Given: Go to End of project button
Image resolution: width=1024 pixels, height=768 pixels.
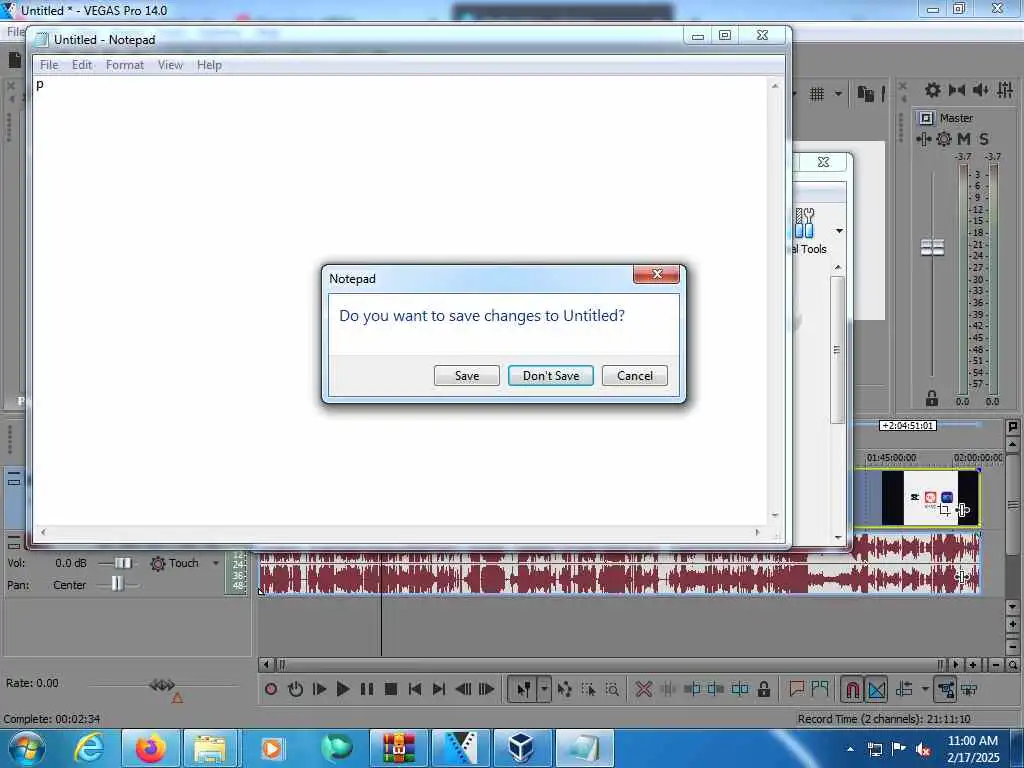Looking at the screenshot, I should [439, 689].
